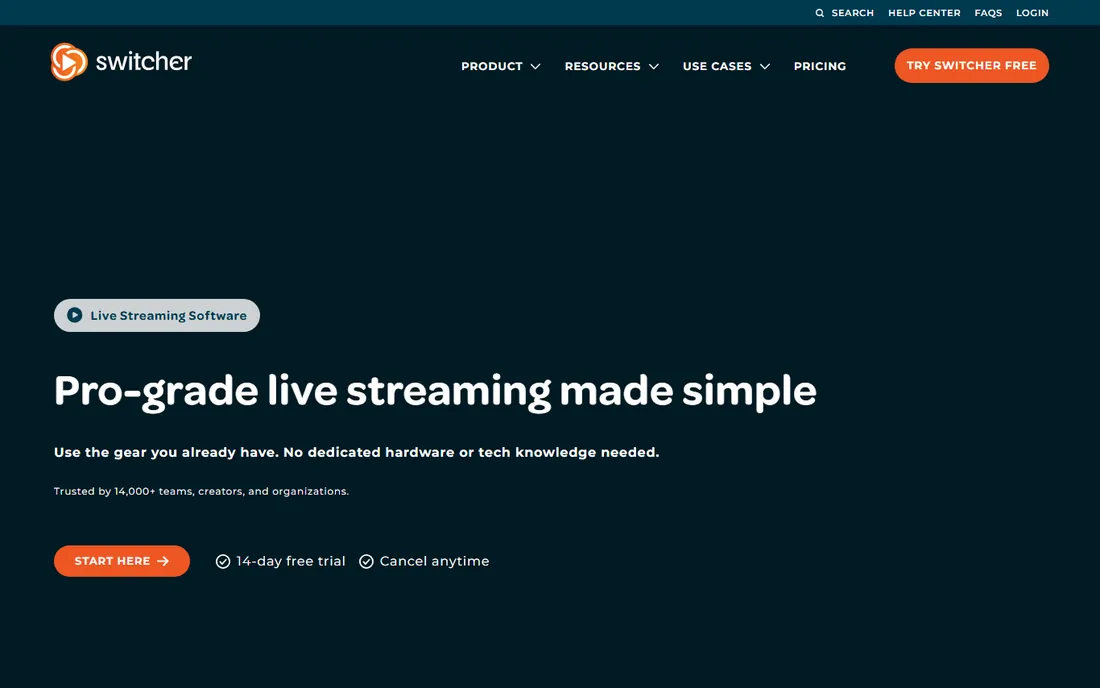Screen dimensions: 1100x688
Task: Expand the Product menu chevron
Action: [535, 67]
